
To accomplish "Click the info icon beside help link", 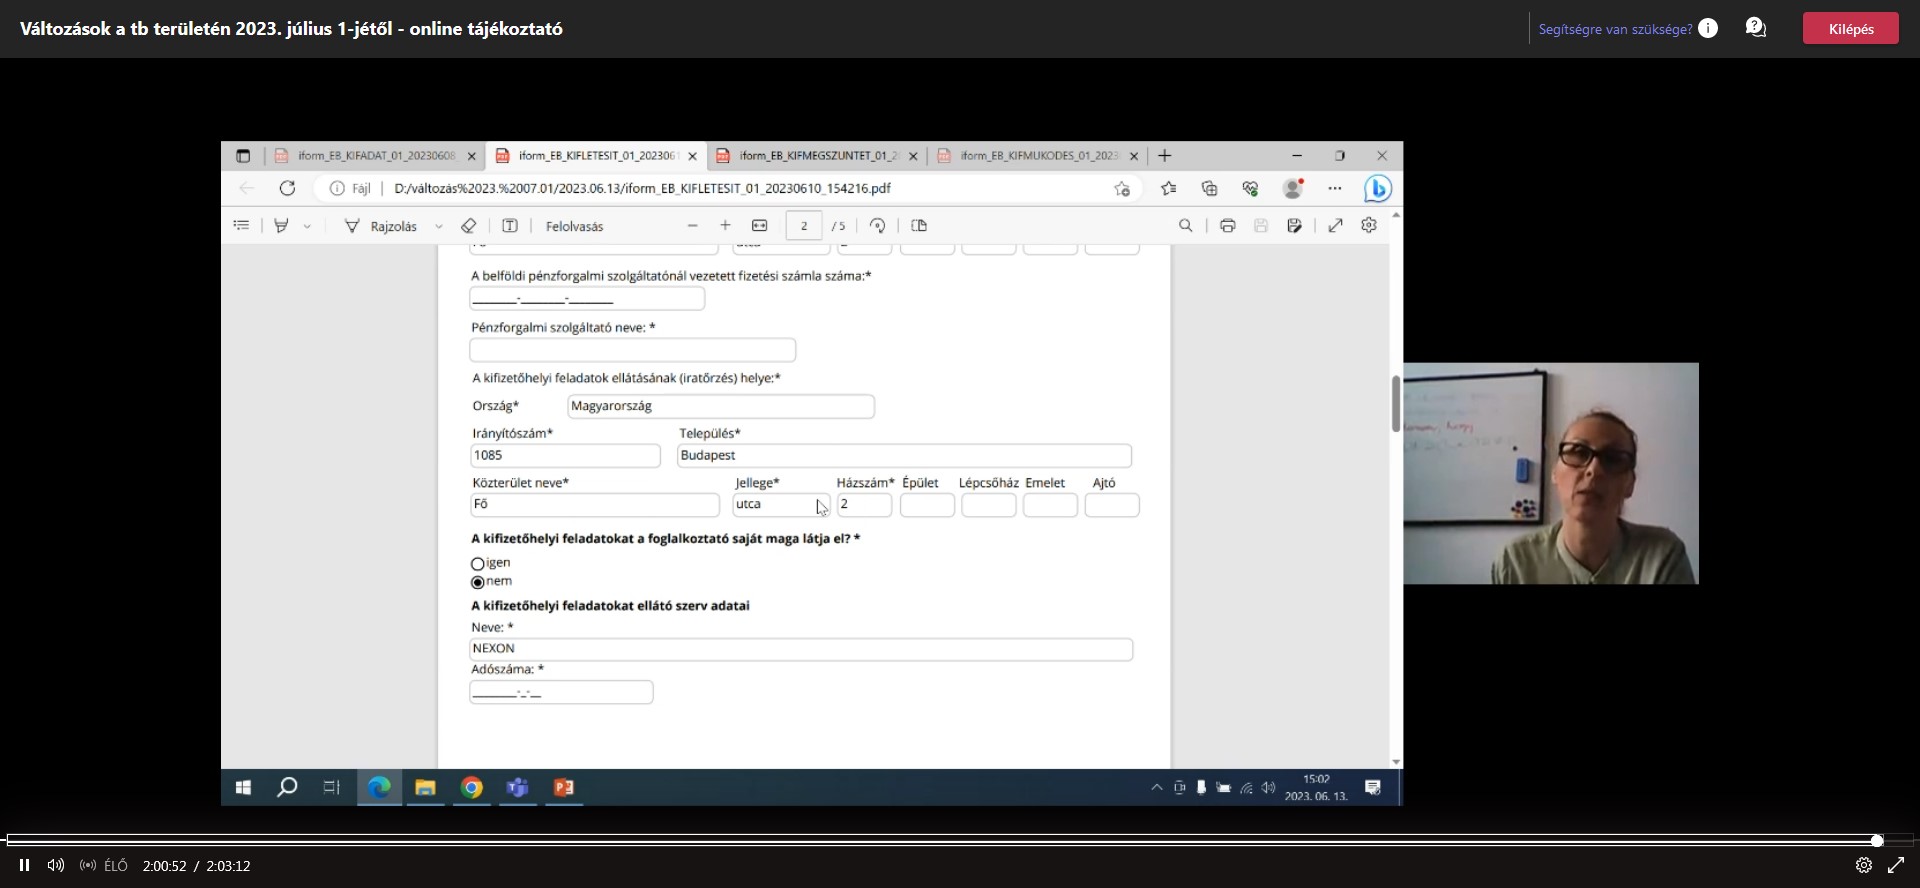I will coord(1708,29).
